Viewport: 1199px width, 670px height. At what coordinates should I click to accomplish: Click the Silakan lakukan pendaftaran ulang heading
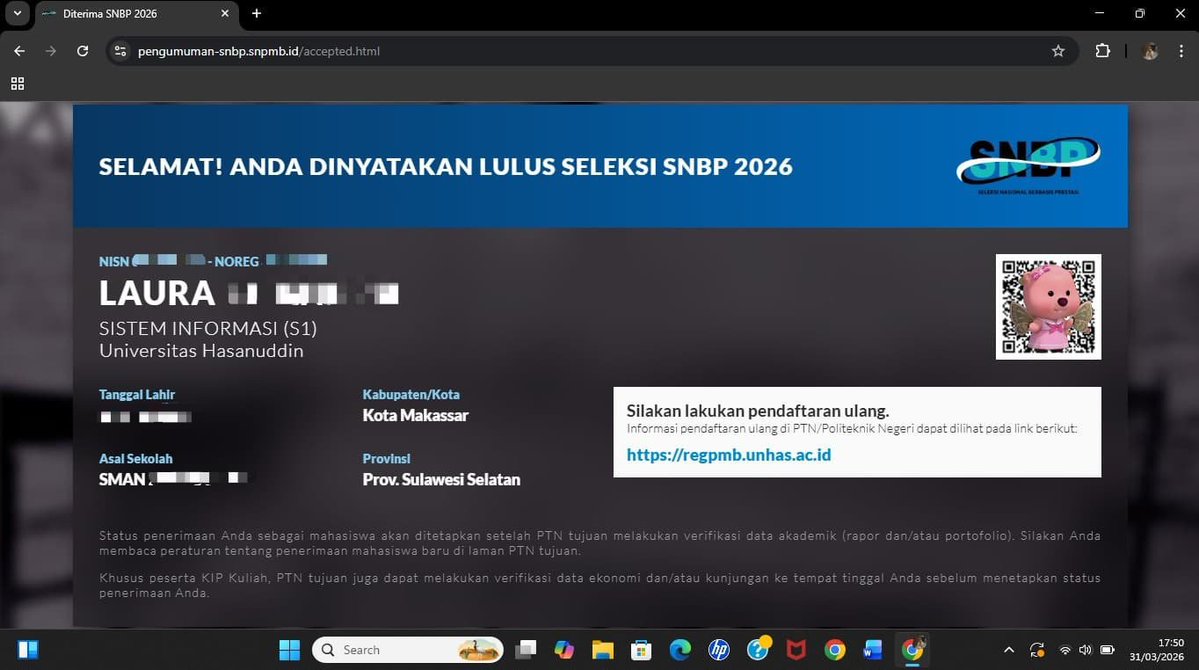[758, 411]
